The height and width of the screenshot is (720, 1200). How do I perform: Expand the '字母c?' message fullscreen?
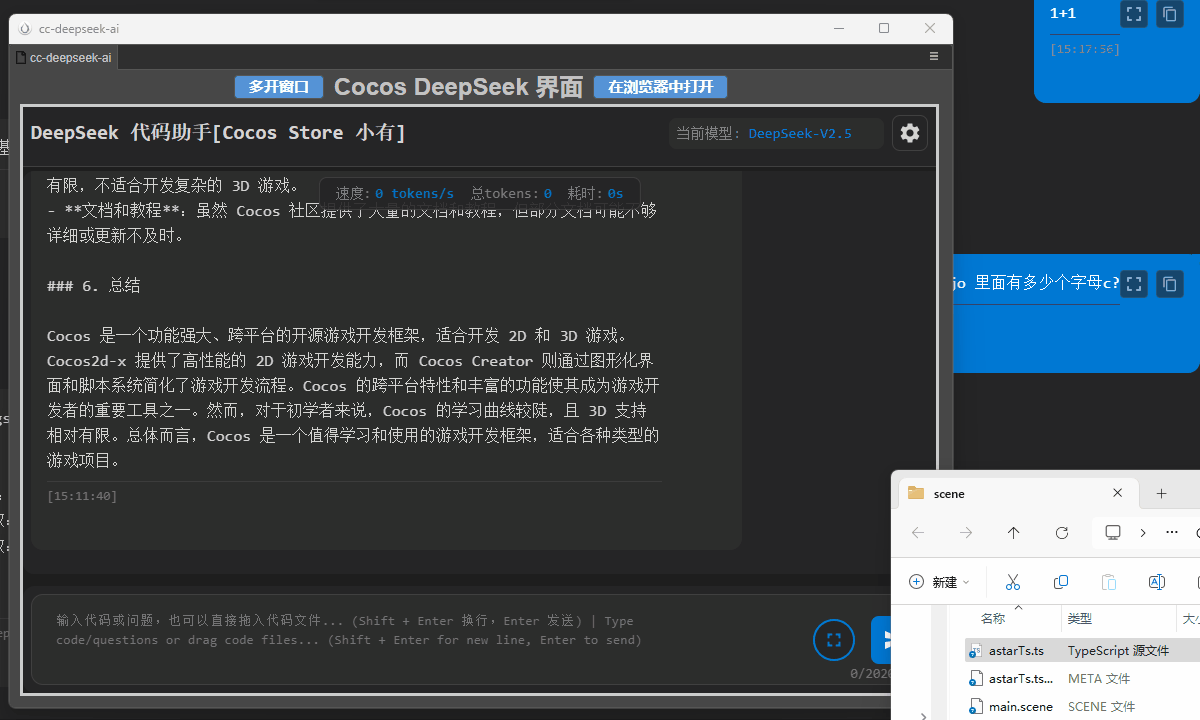(1133, 284)
